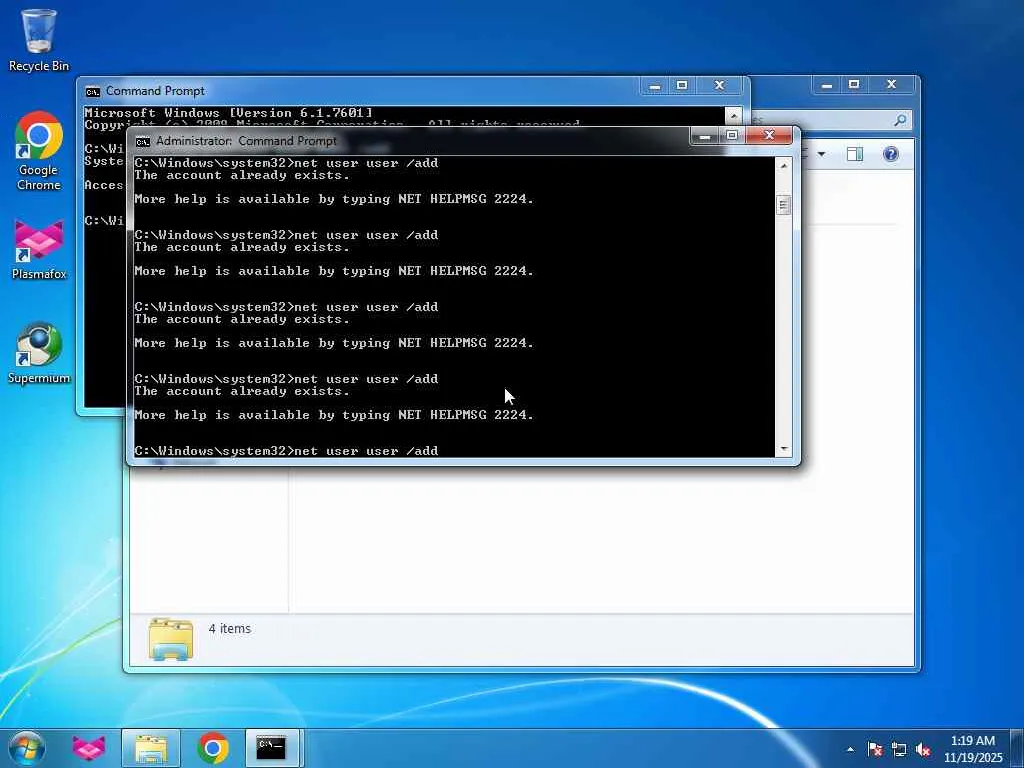The image size is (1024, 768).
Task: Select the Plasmafox desktop shortcut
Action: 39,250
